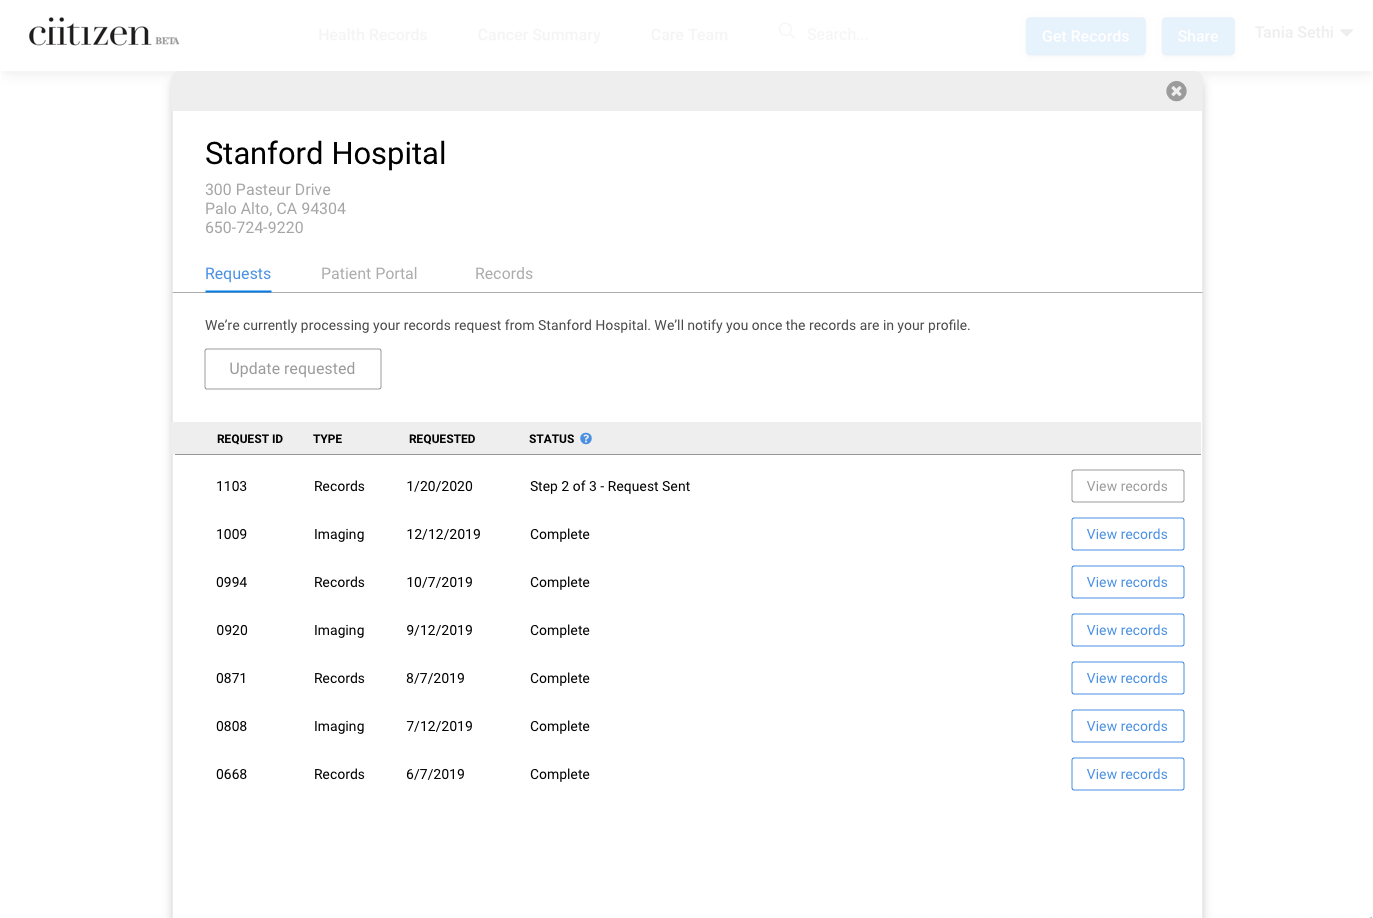Click the Get Records button
1373x918 pixels.
coord(1085,36)
